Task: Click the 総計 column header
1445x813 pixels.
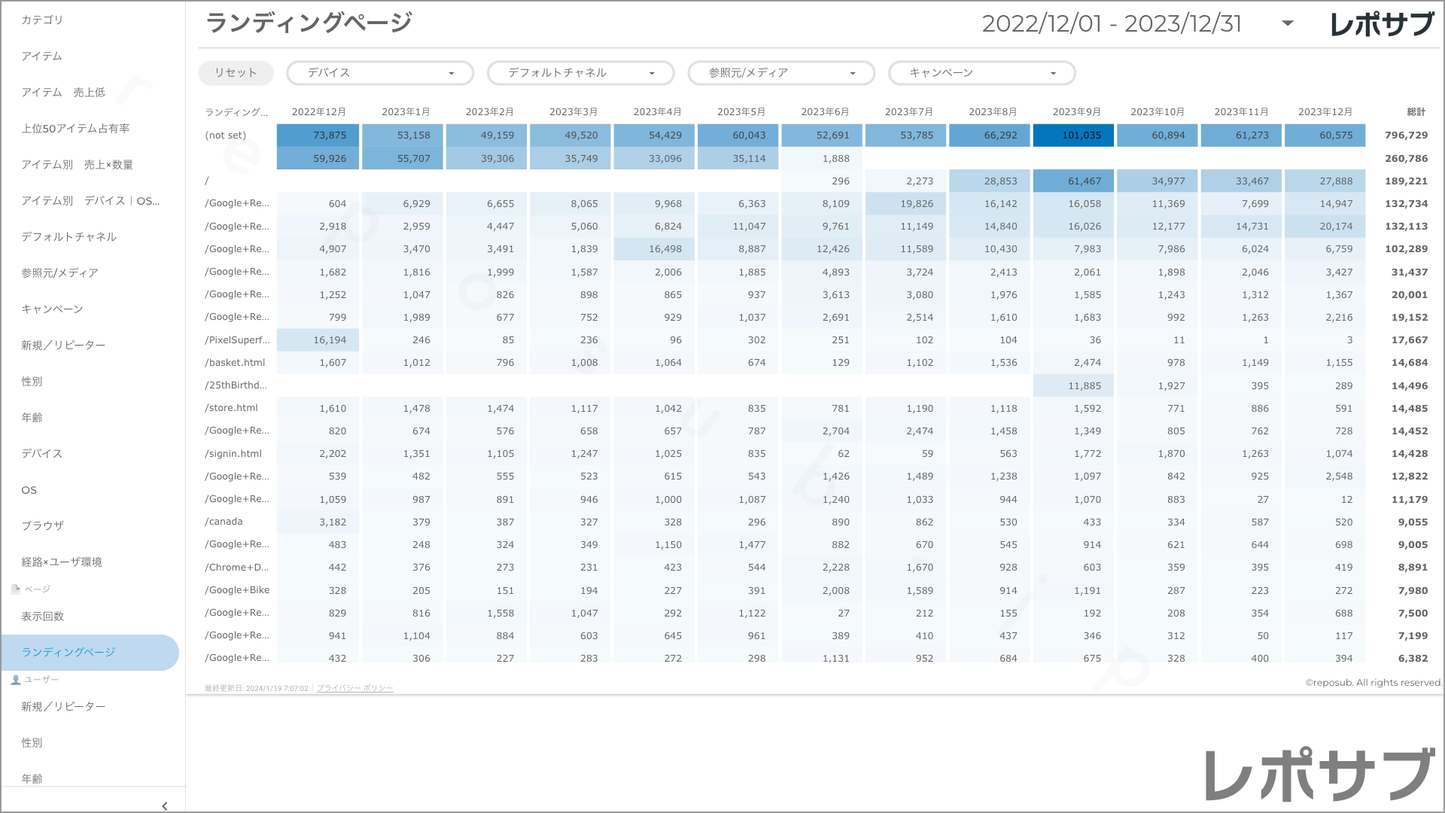Action: click(1415, 112)
